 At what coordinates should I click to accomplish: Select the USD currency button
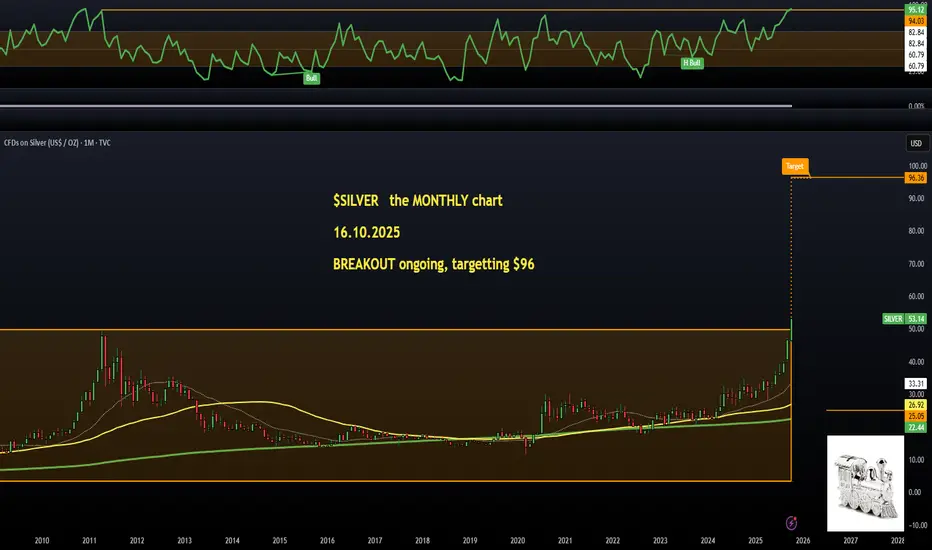click(x=916, y=143)
